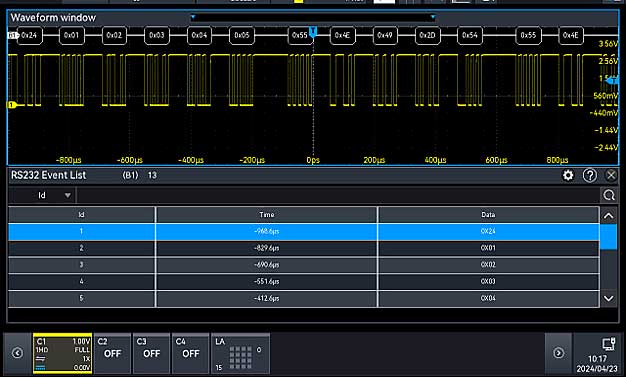The image size is (626, 377).
Task: Select decoded byte 0x03 on bus
Action: [156, 35]
